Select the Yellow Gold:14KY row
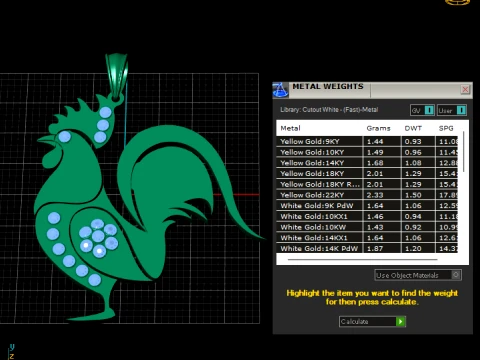This screenshot has height=360, width=480. [x=367, y=163]
